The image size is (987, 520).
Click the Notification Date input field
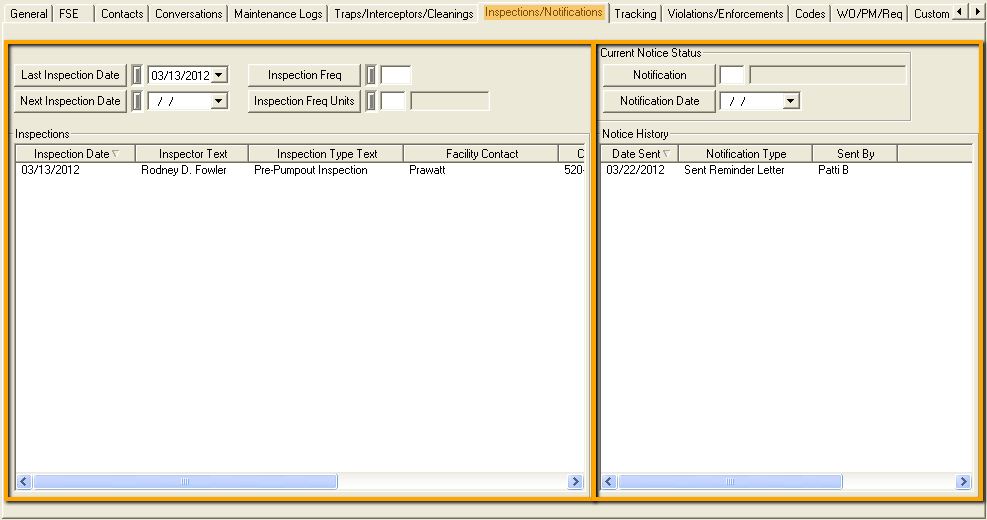tap(752, 101)
